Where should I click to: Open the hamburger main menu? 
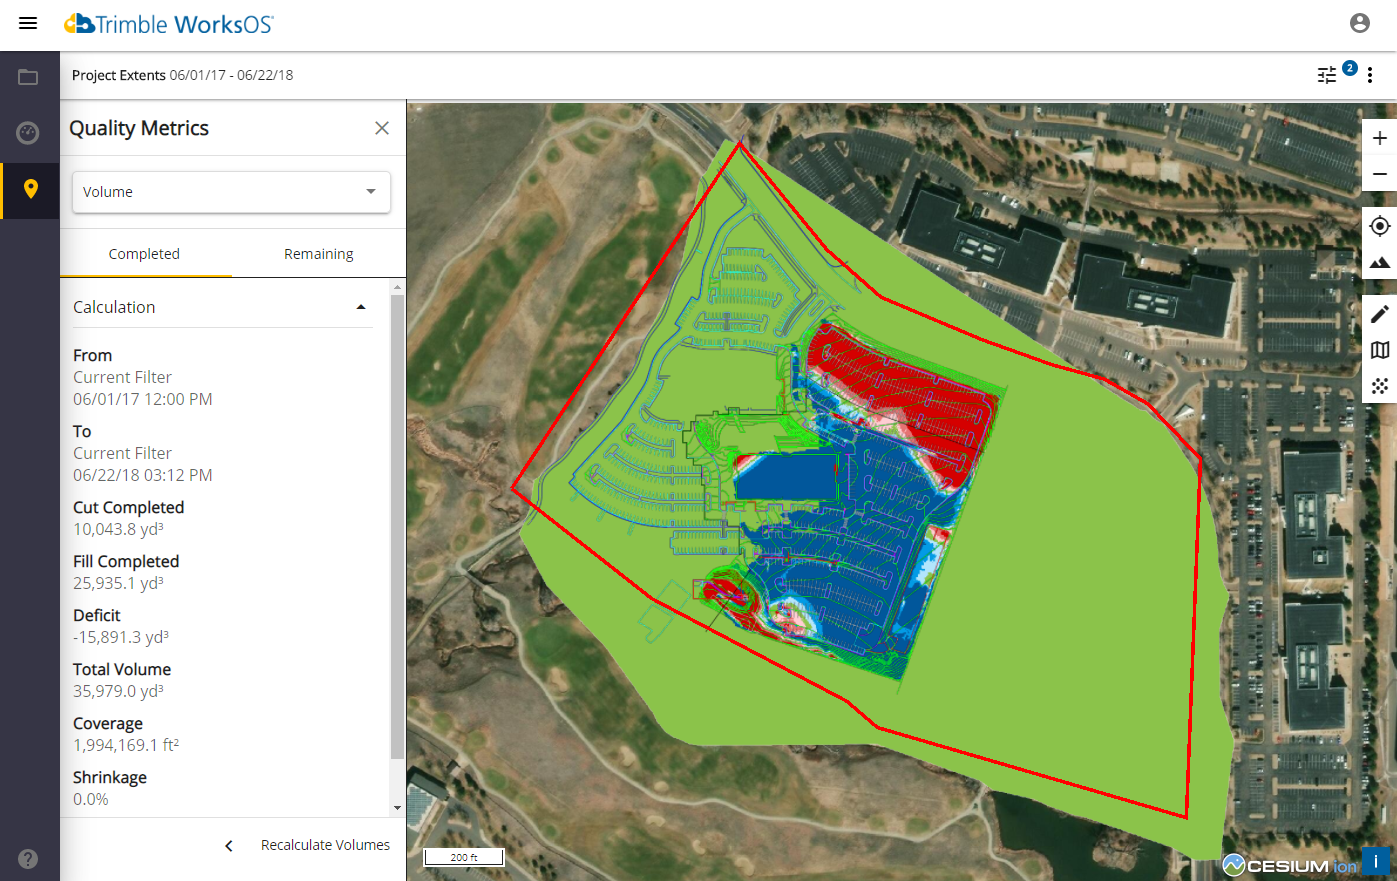coord(28,23)
